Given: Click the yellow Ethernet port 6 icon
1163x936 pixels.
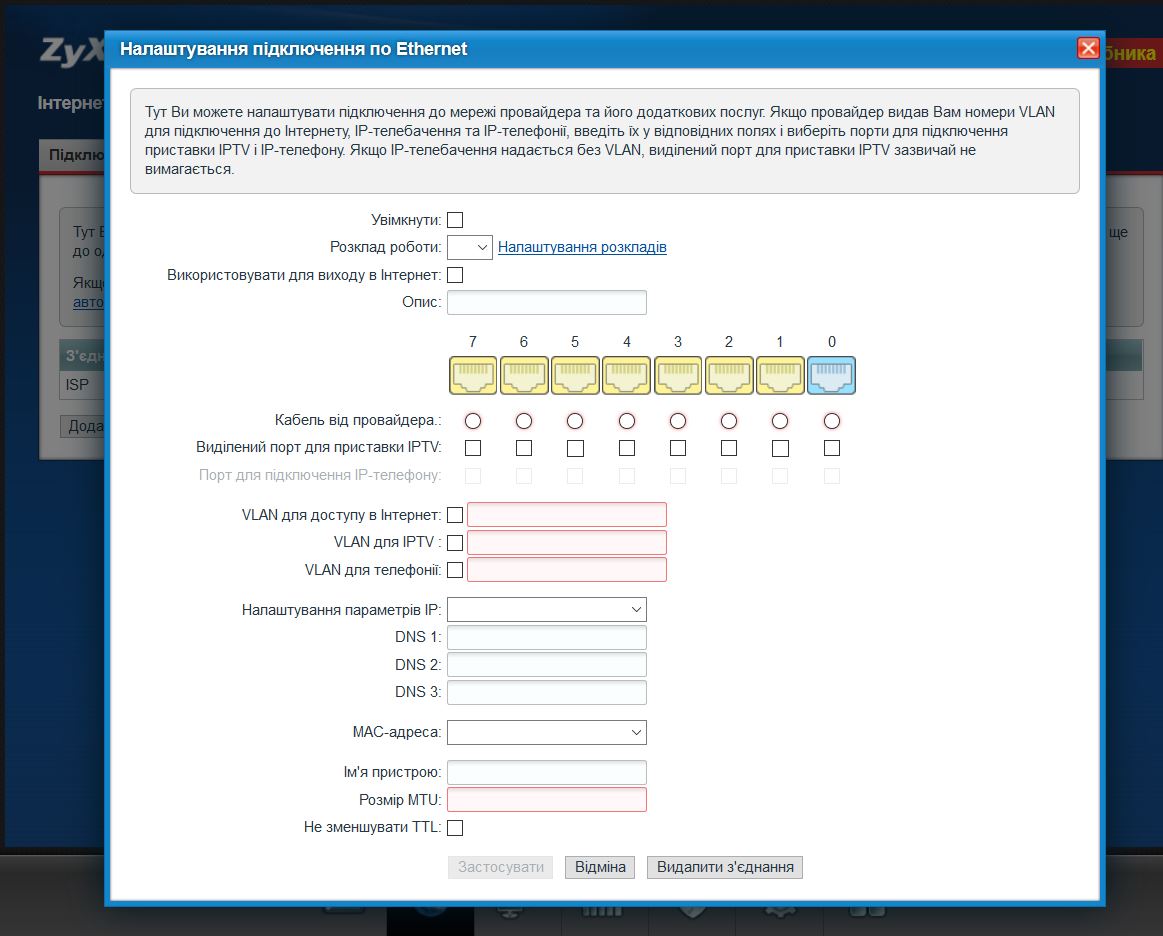Looking at the screenshot, I should [524, 375].
